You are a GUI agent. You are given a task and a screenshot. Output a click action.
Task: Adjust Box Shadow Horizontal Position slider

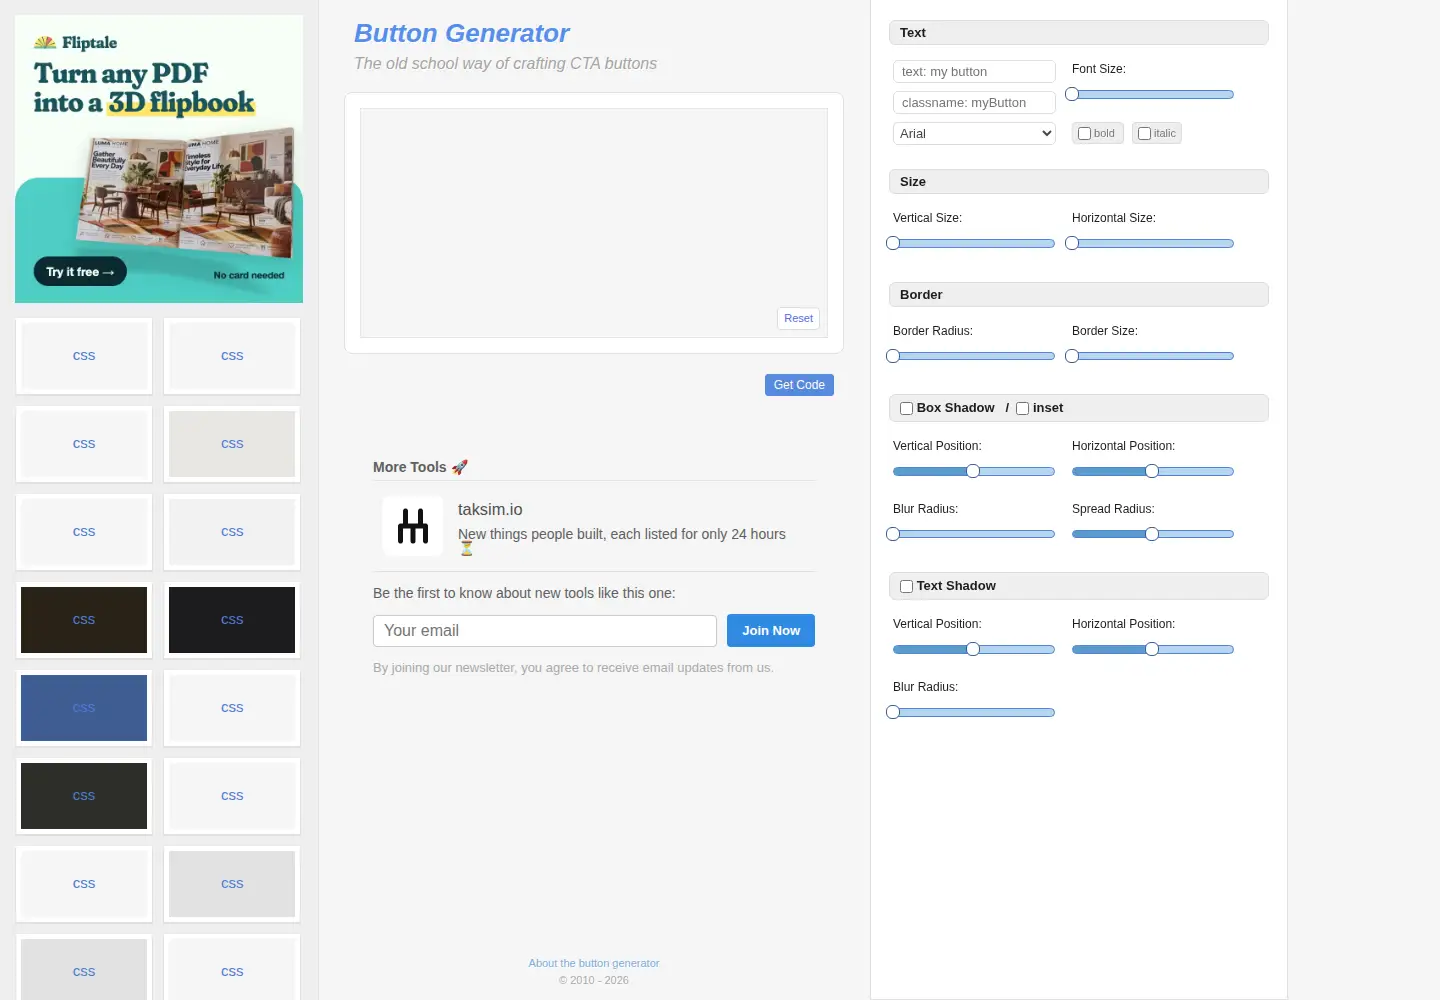click(x=1152, y=471)
